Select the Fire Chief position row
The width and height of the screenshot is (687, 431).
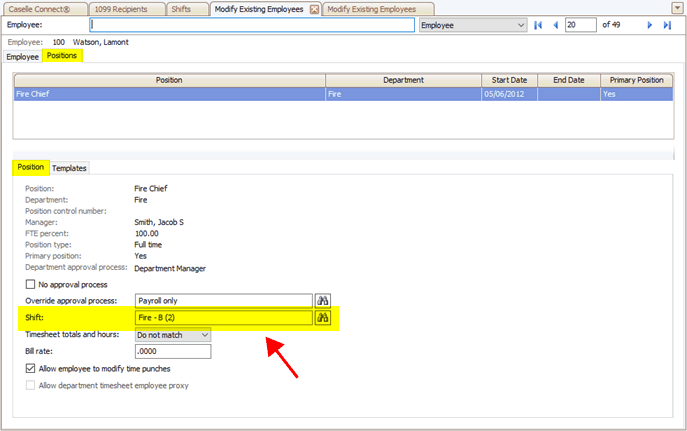(x=168, y=95)
